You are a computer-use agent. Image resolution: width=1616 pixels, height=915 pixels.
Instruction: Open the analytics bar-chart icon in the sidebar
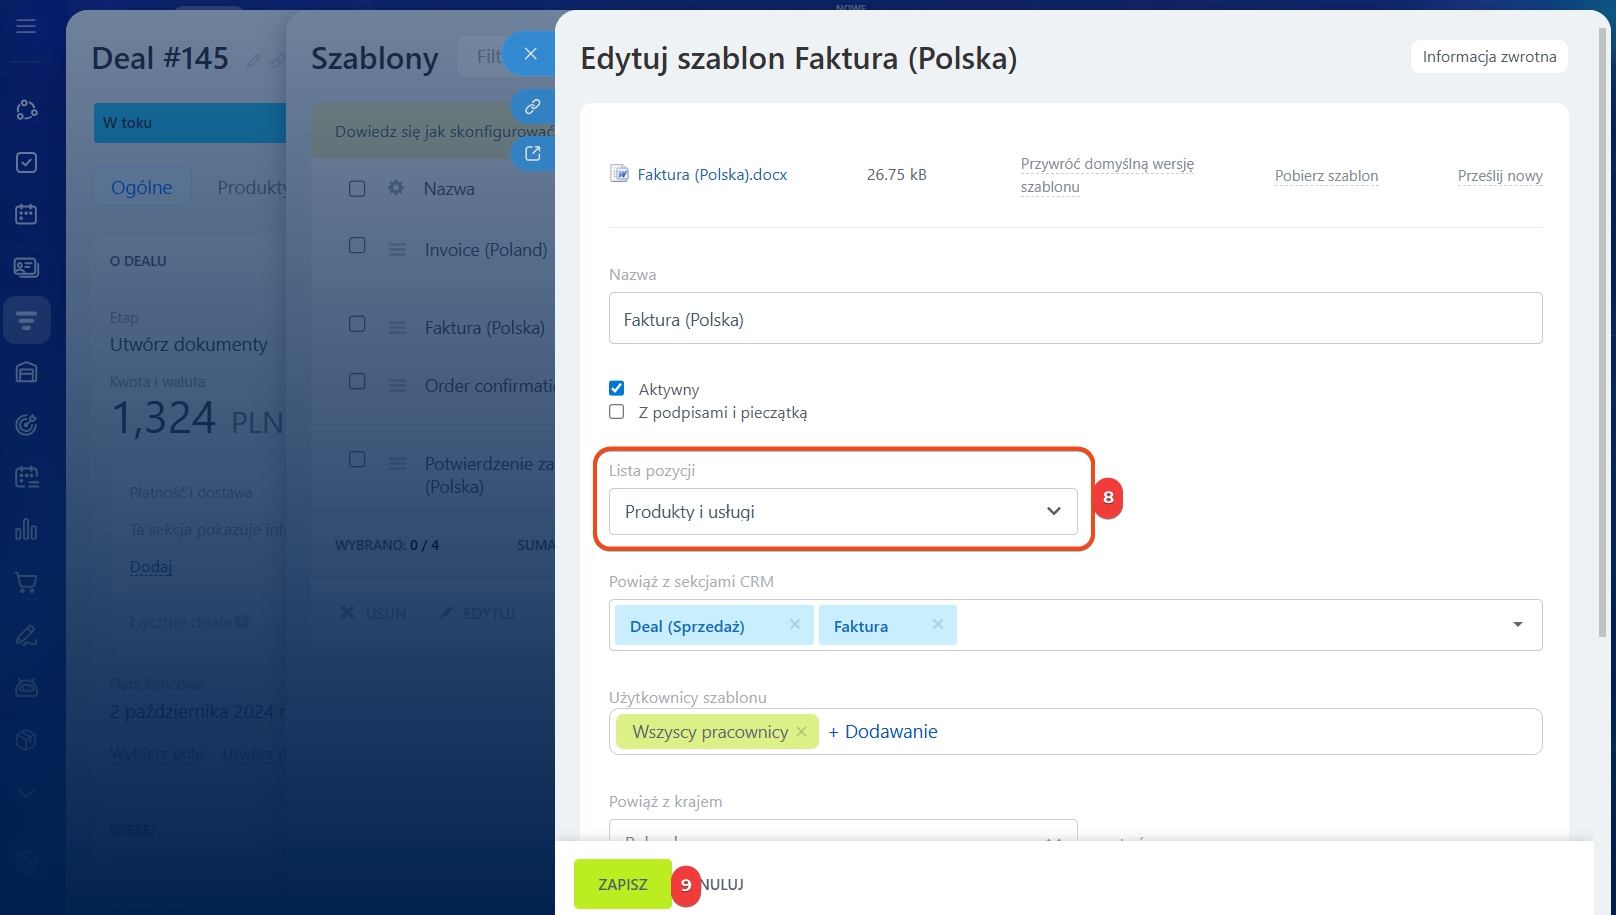[27, 529]
